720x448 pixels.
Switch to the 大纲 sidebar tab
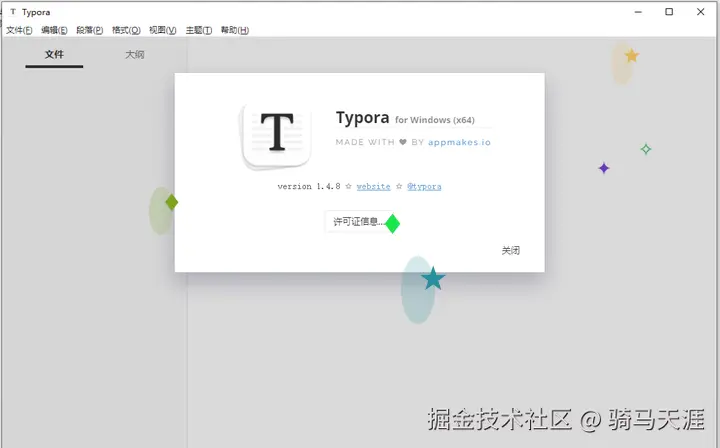pyautogui.click(x=135, y=55)
